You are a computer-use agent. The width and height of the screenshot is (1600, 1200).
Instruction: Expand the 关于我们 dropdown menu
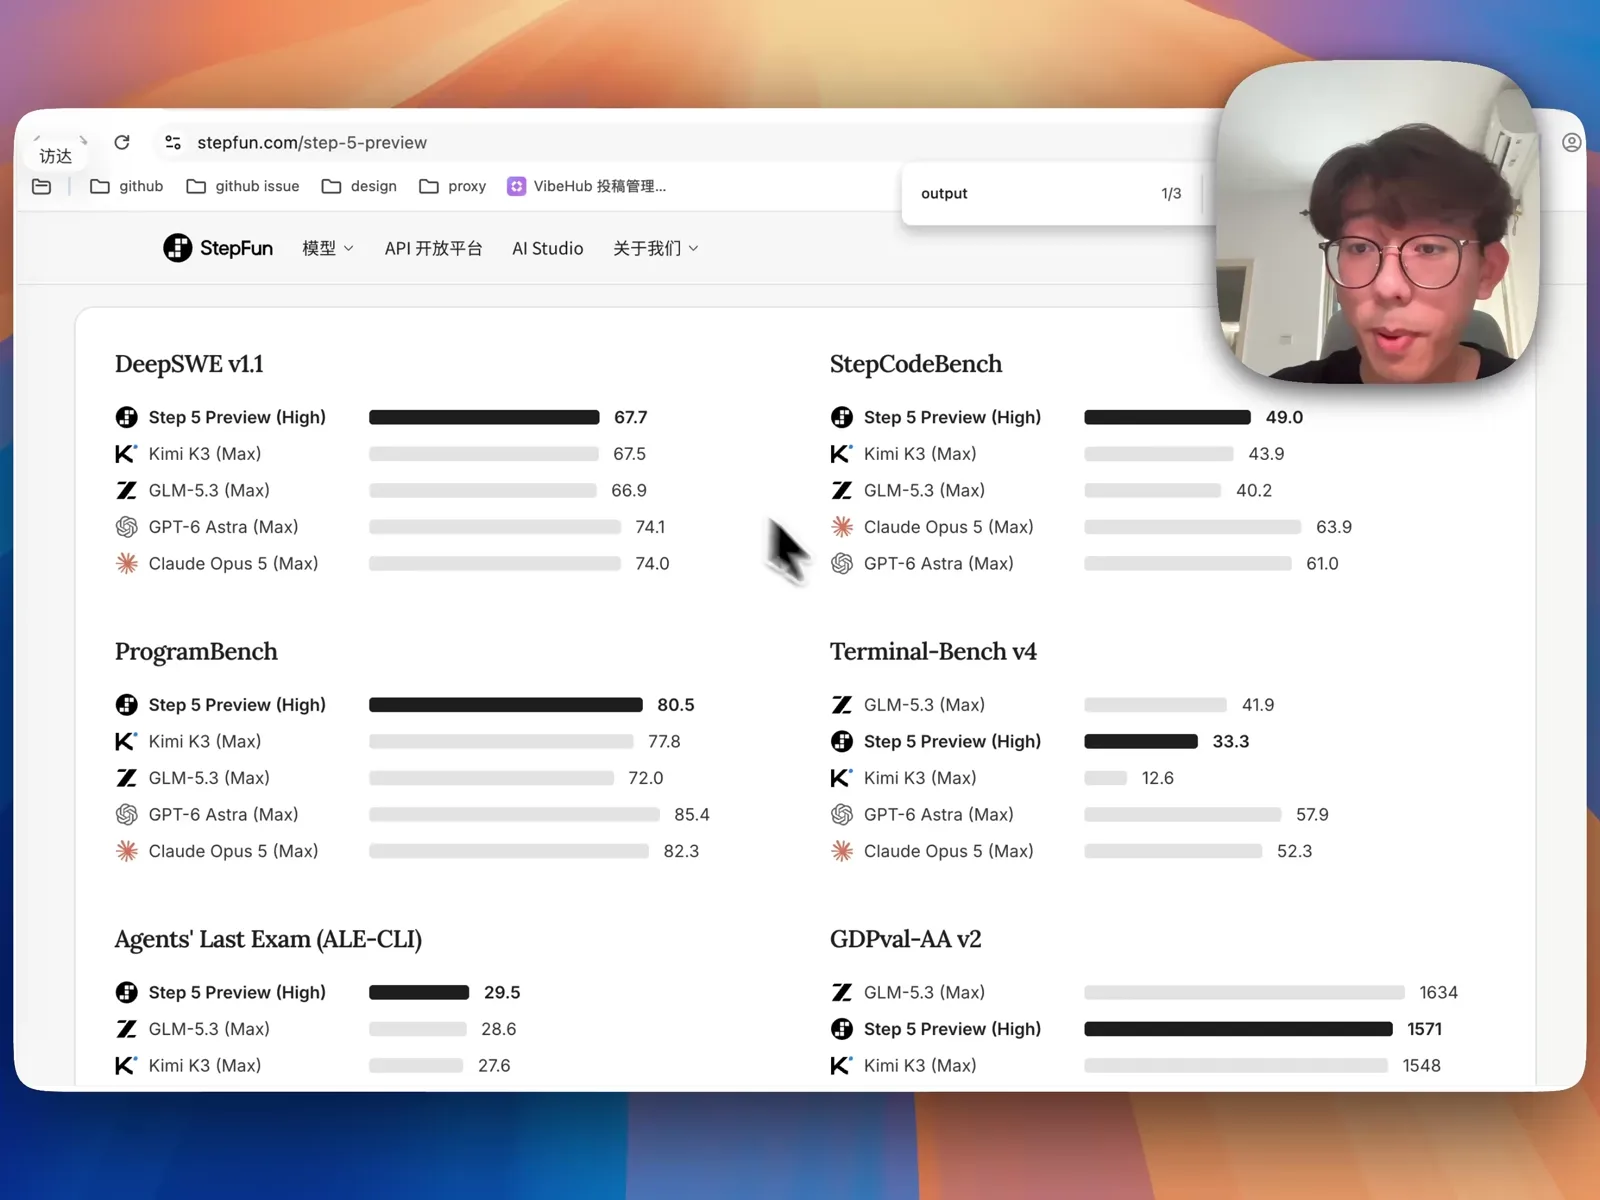point(655,248)
